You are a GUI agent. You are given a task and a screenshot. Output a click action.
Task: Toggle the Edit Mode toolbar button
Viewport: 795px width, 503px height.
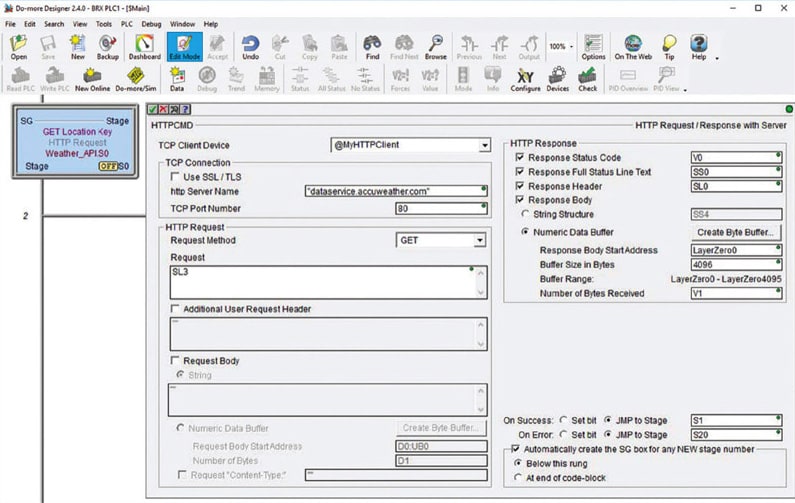pos(185,47)
